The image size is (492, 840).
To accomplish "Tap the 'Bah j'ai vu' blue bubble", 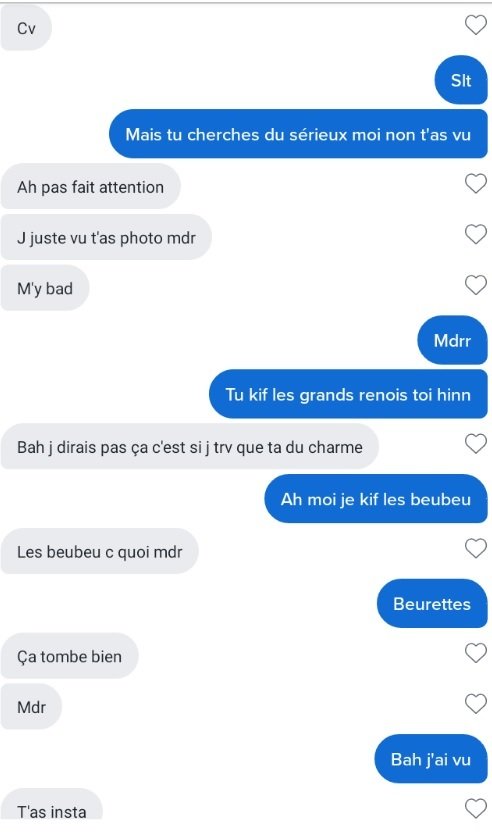I will point(431,759).
